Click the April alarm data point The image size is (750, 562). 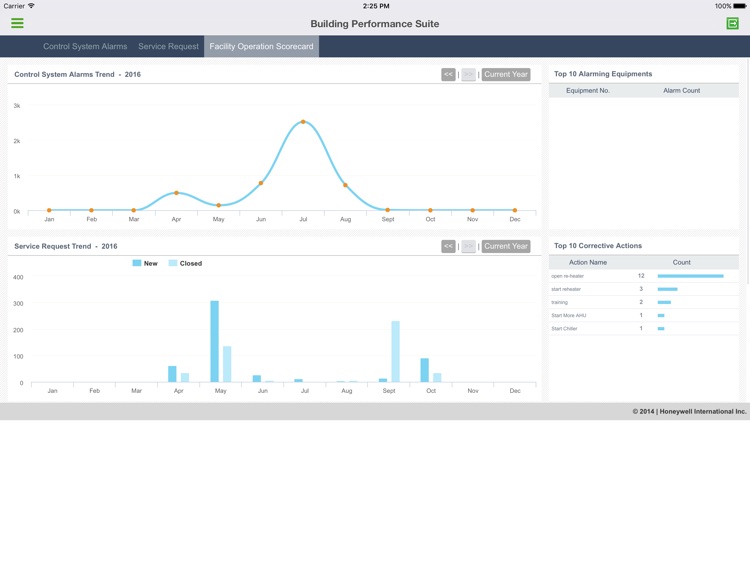point(176,193)
